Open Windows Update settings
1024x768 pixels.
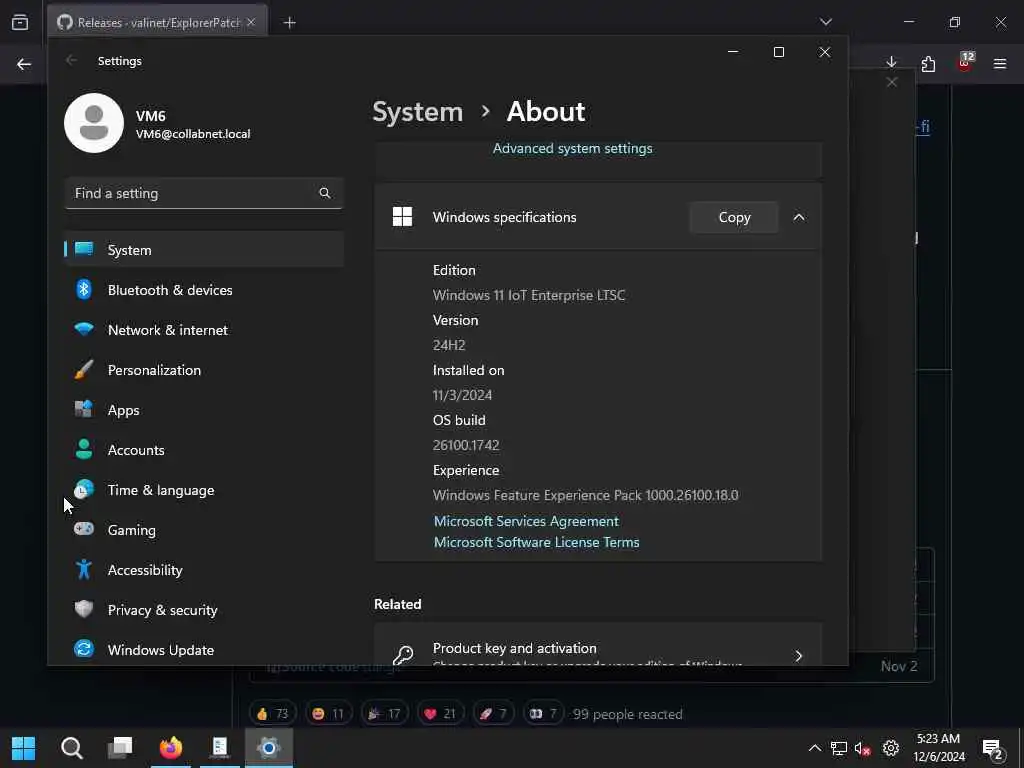point(204,650)
